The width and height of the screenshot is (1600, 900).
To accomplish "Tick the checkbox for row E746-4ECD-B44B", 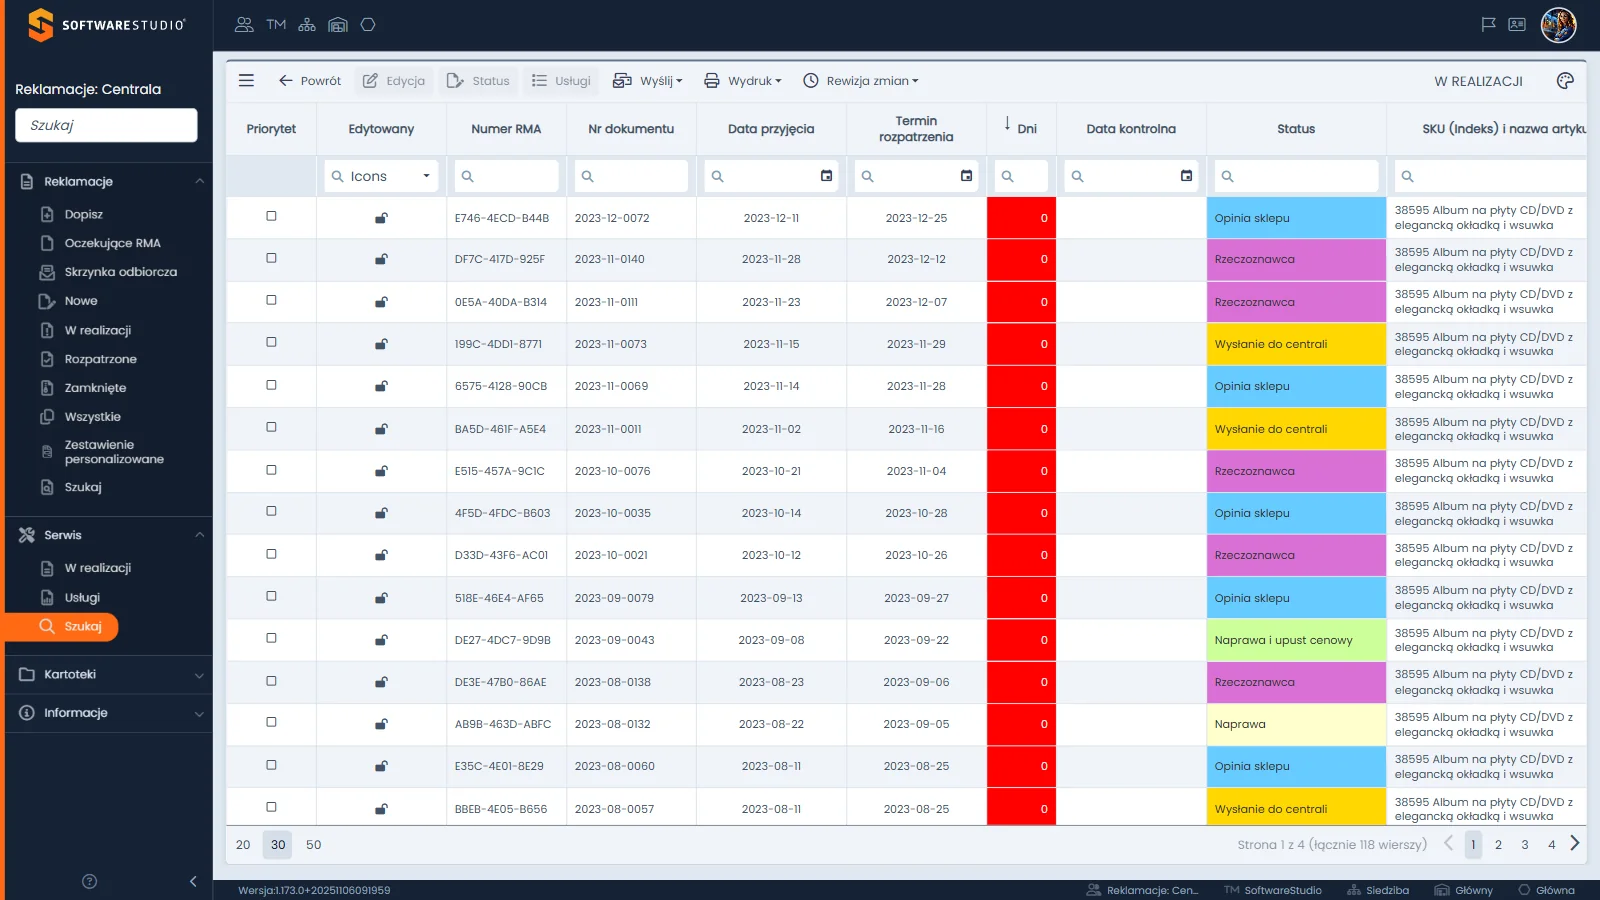I will (x=271, y=216).
